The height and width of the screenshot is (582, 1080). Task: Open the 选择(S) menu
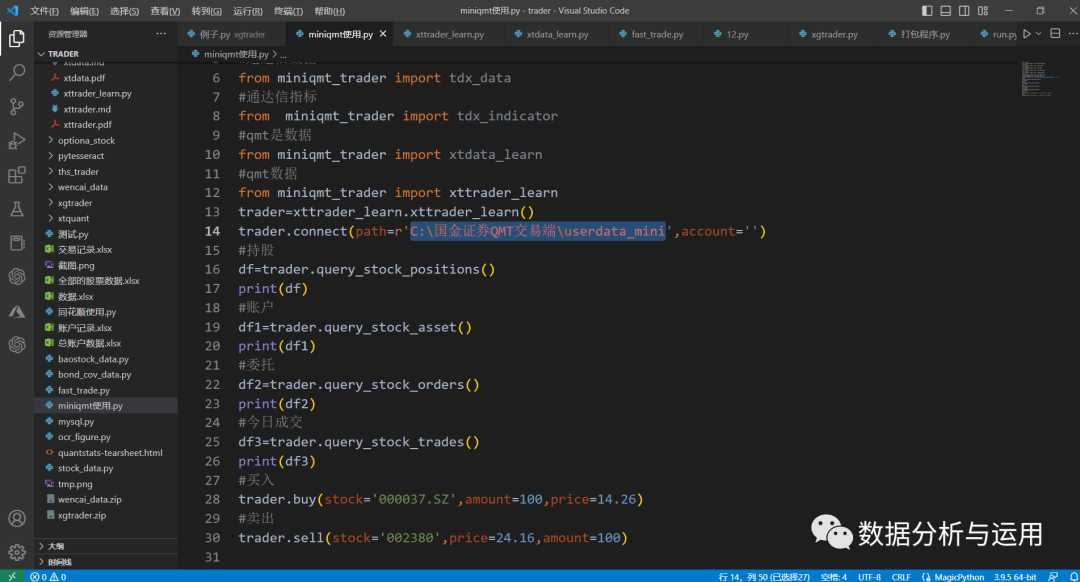124,11
